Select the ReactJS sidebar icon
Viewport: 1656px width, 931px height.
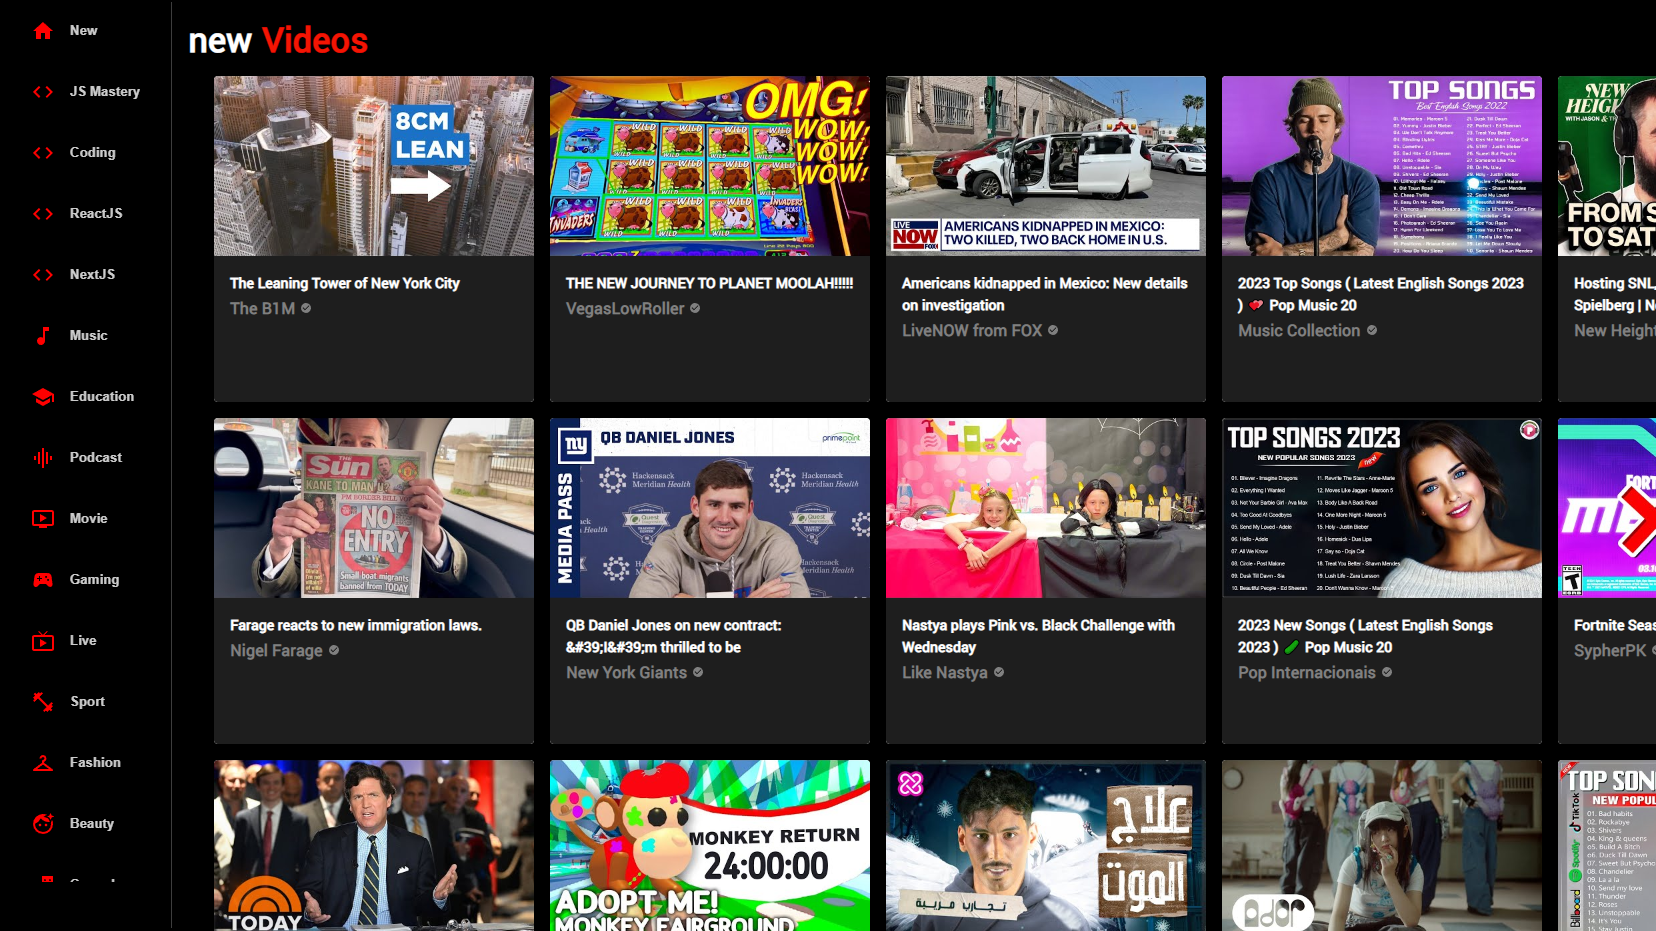[41, 213]
